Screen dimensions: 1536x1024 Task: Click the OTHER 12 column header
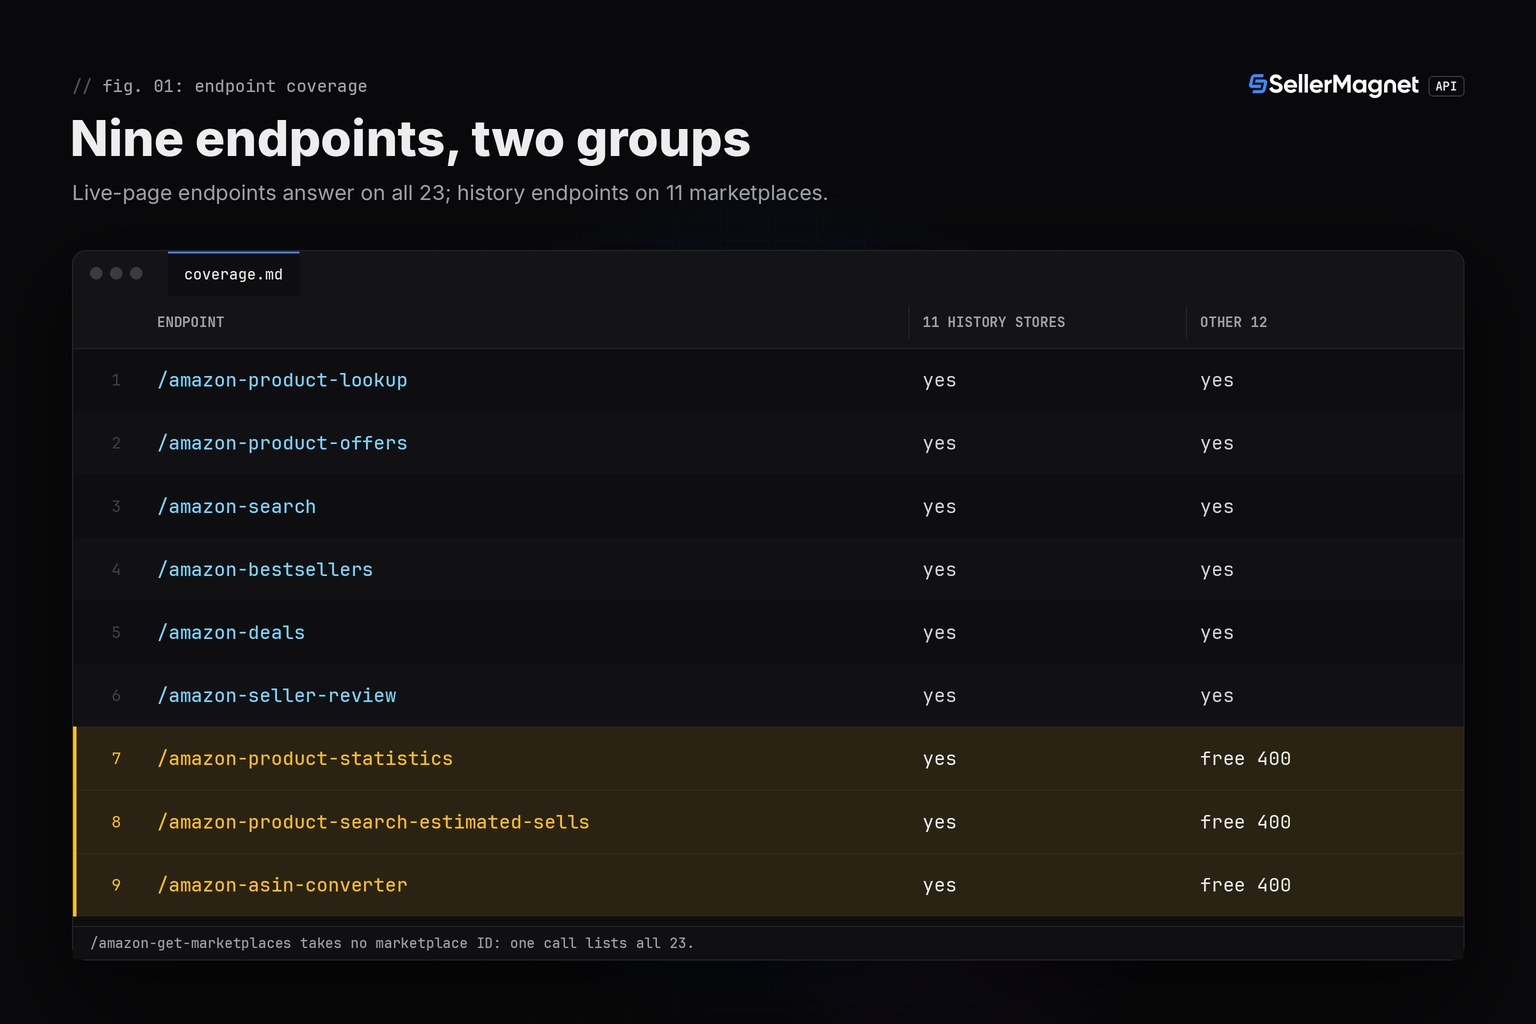point(1233,322)
